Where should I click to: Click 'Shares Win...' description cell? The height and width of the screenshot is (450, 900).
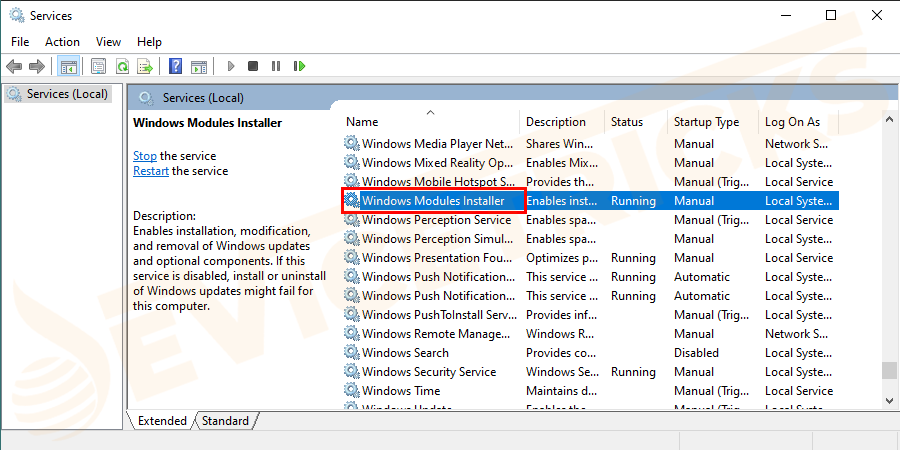(560, 143)
